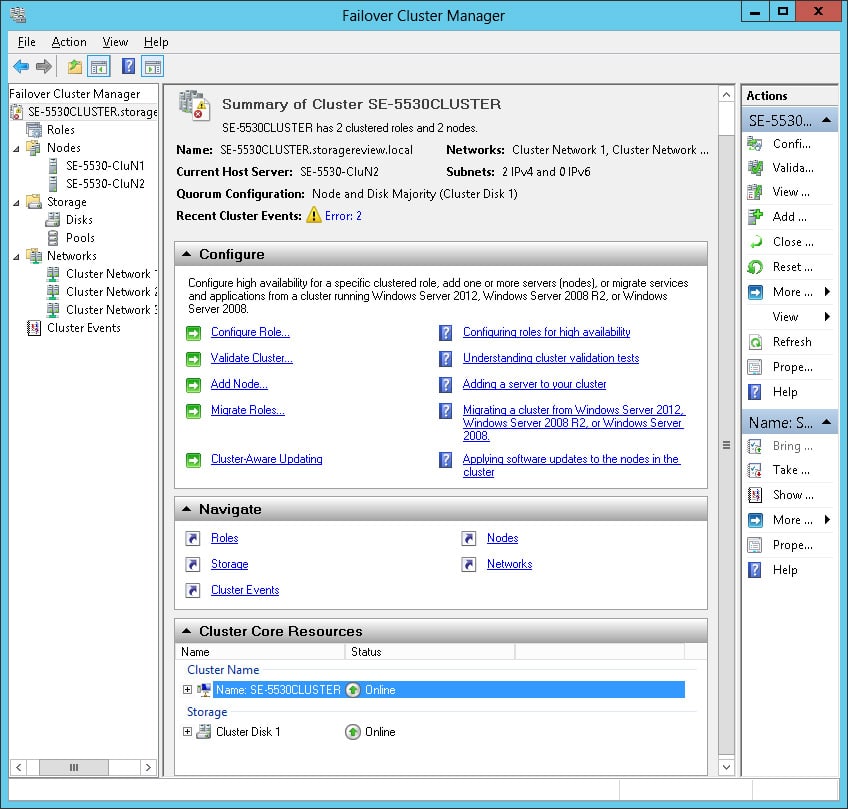
Task: Collapse the SE-5530... actions group
Action: (x=826, y=120)
